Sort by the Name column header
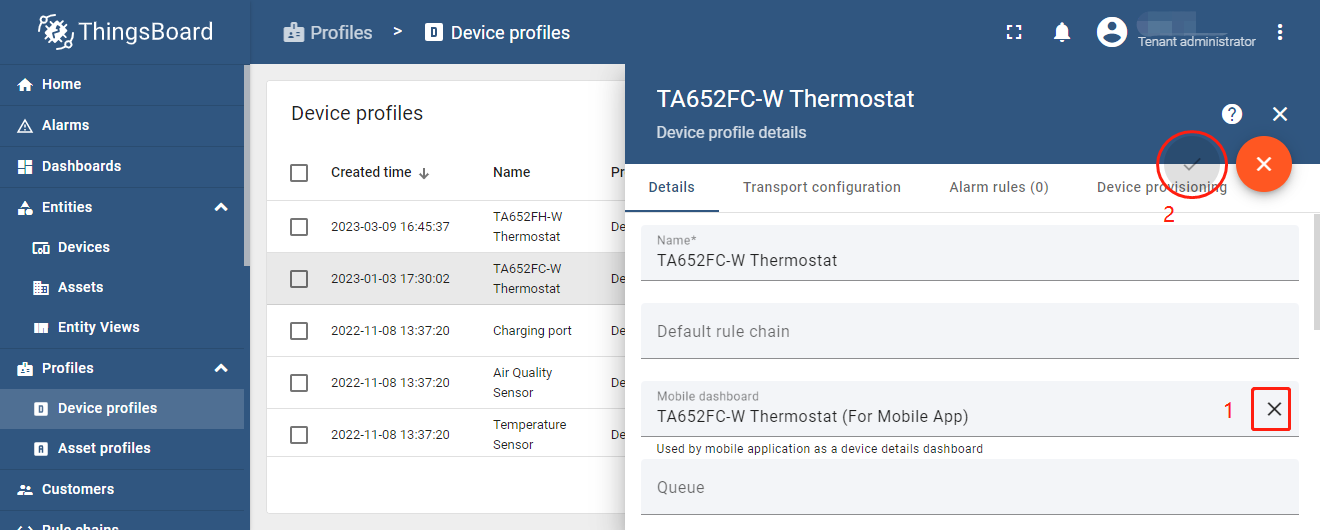 pyautogui.click(x=511, y=172)
